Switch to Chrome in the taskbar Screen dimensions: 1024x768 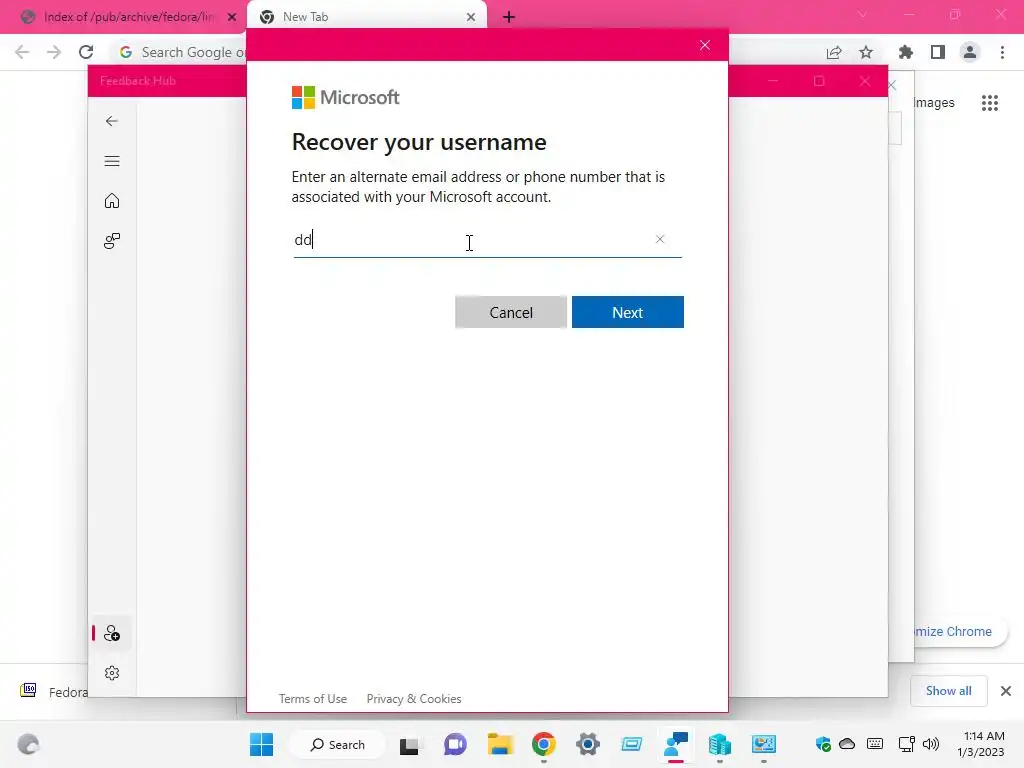[x=543, y=744]
